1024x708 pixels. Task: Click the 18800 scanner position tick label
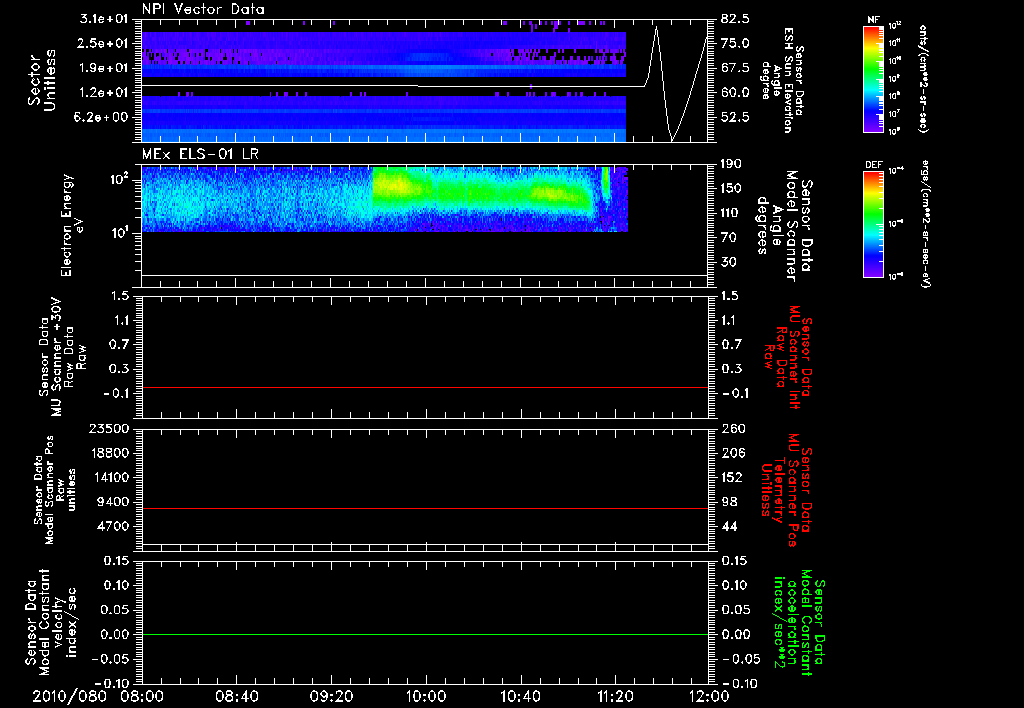(x=108, y=453)
